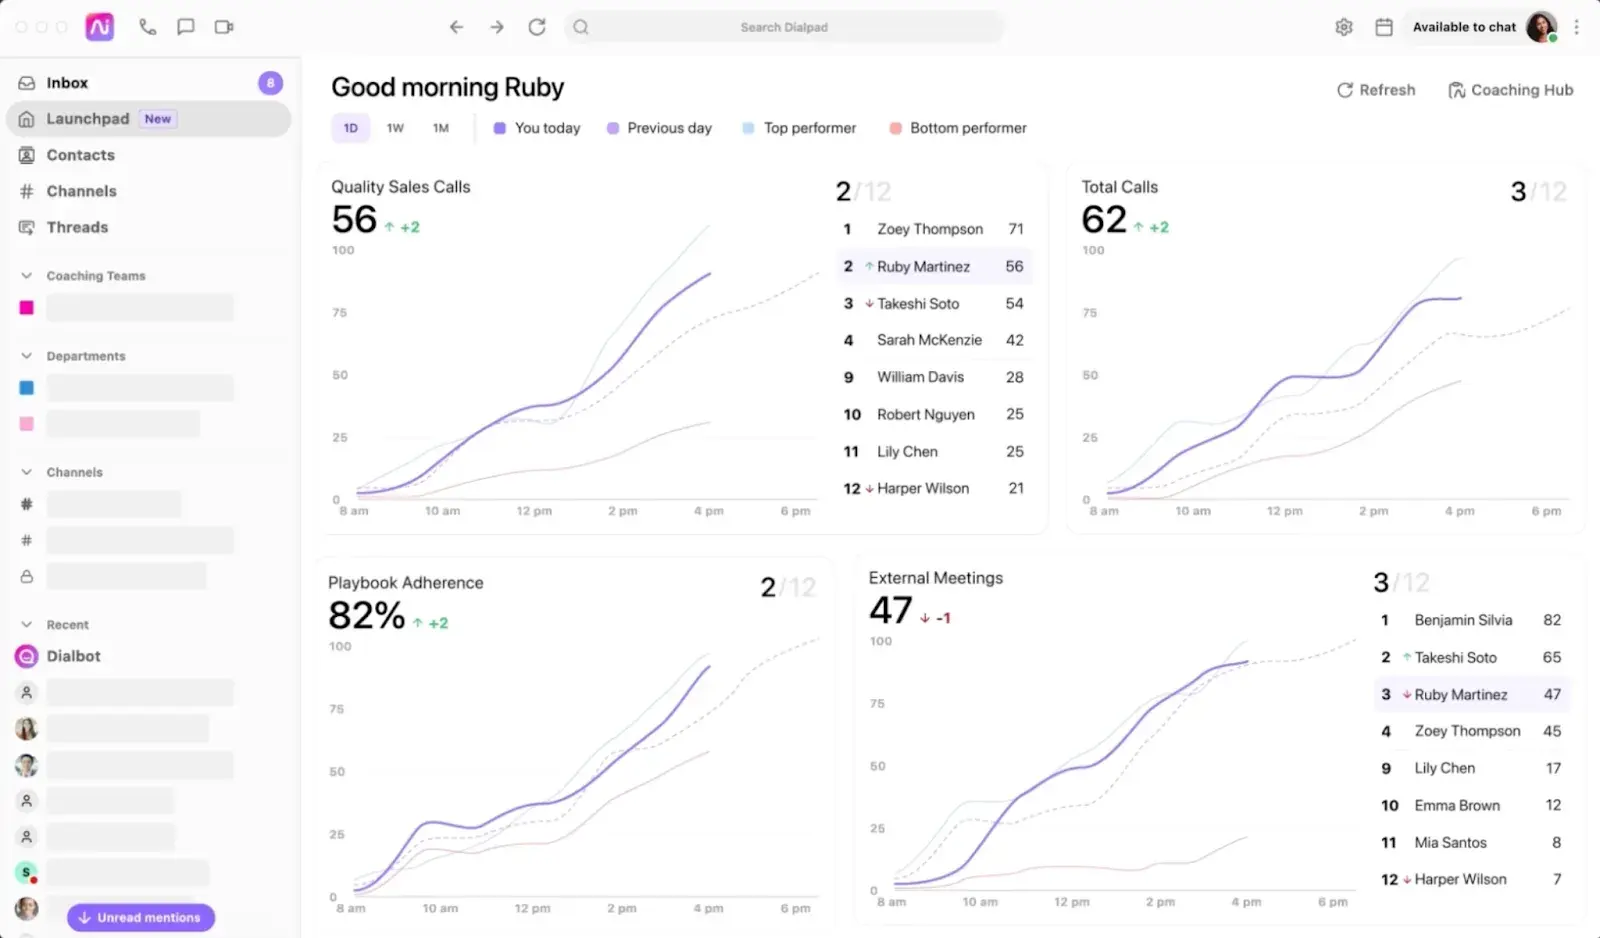Select the 1D time range toggle
This screenshot has height=938, width=1600.
[351, 128]
